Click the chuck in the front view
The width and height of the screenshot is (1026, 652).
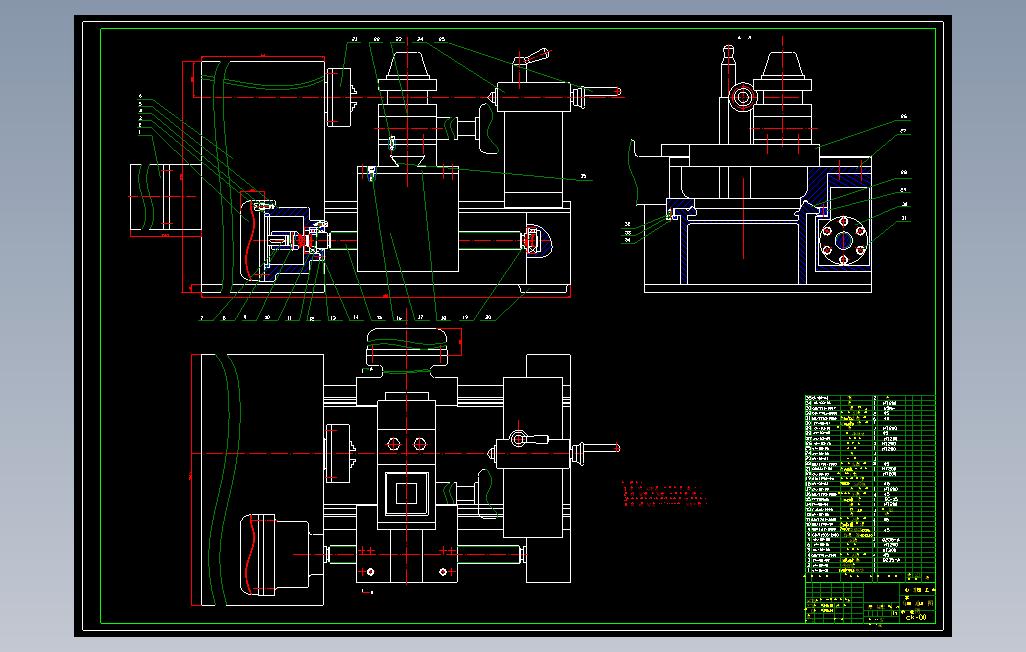click(342, 97)
